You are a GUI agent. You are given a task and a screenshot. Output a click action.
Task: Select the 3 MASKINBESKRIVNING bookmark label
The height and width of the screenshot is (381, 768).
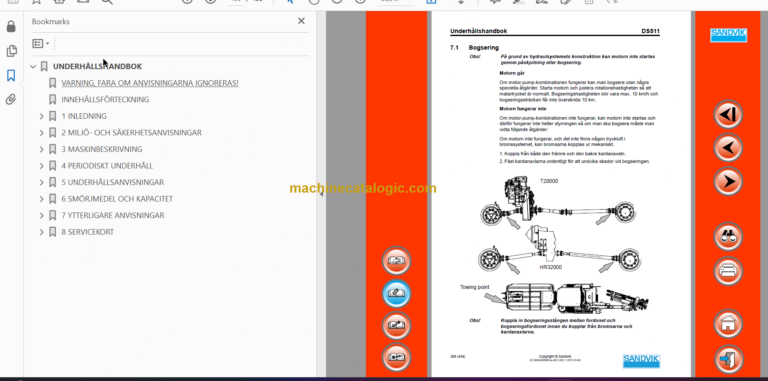click(x=102, y=149)
